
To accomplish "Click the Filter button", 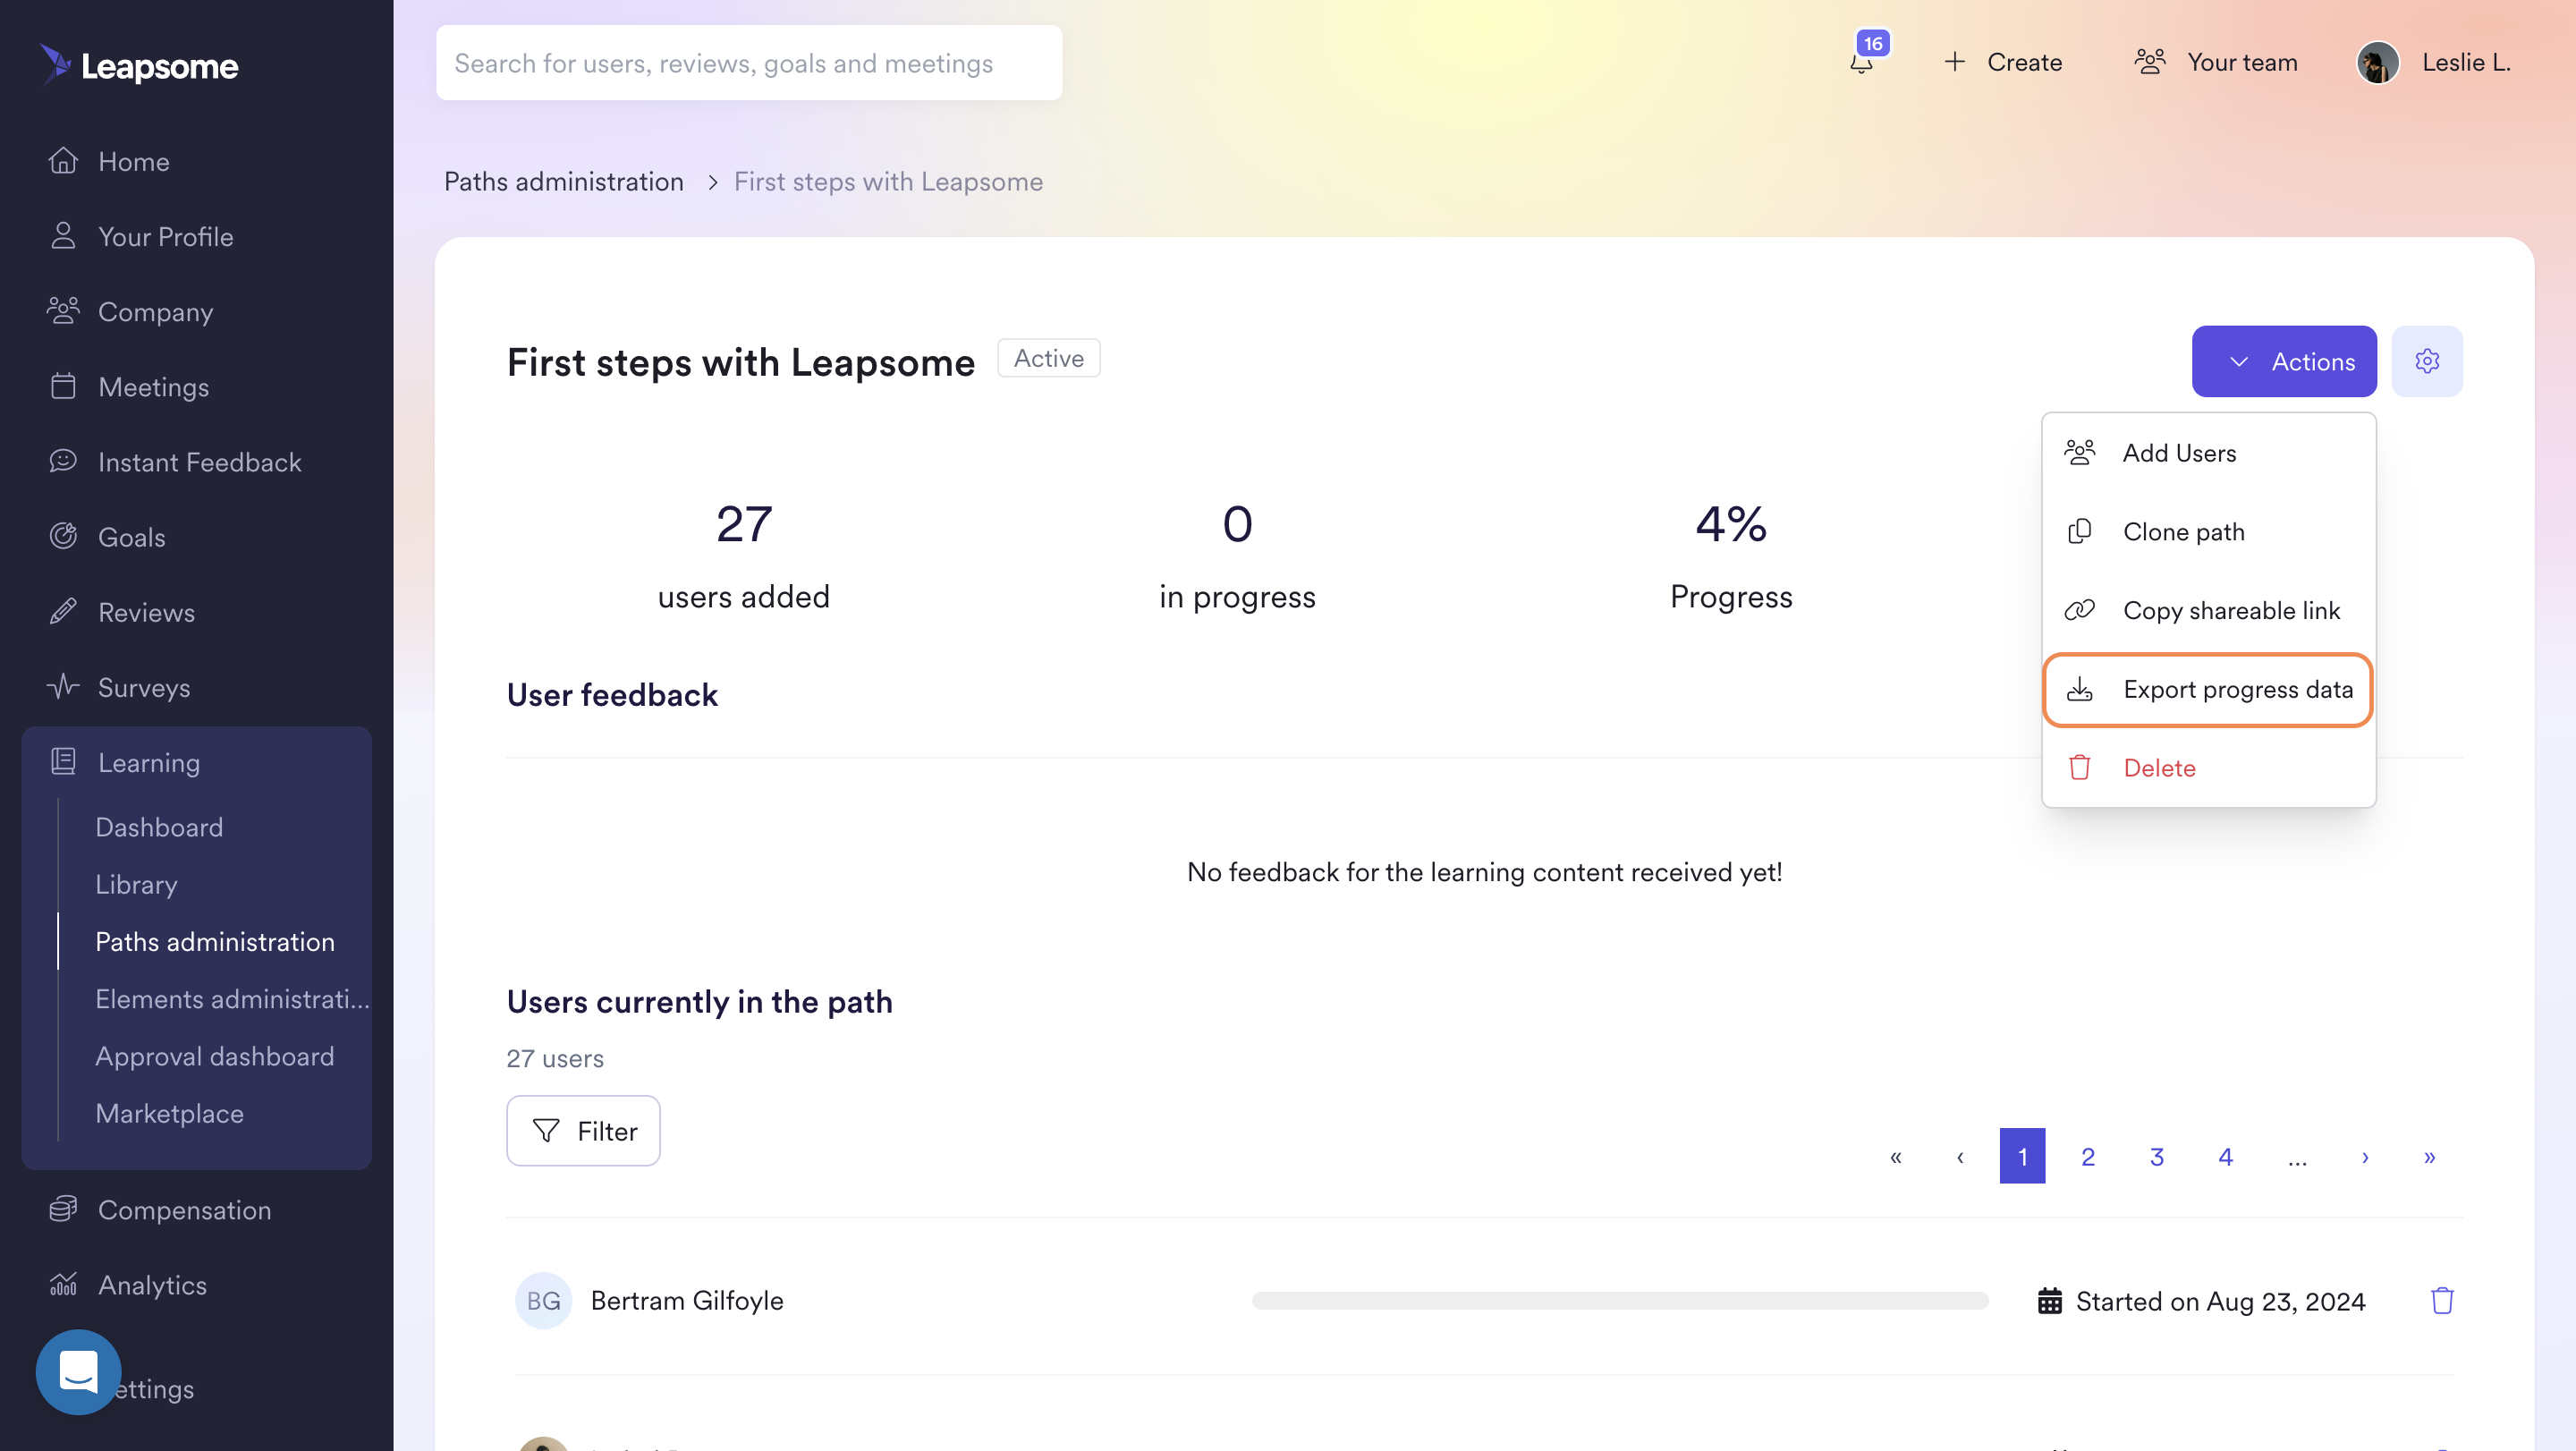I will point(583,1130).
